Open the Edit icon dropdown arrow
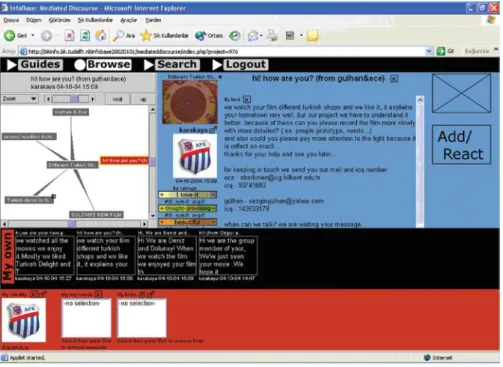This screenshot has height=367, width=503. click(301, 35)
